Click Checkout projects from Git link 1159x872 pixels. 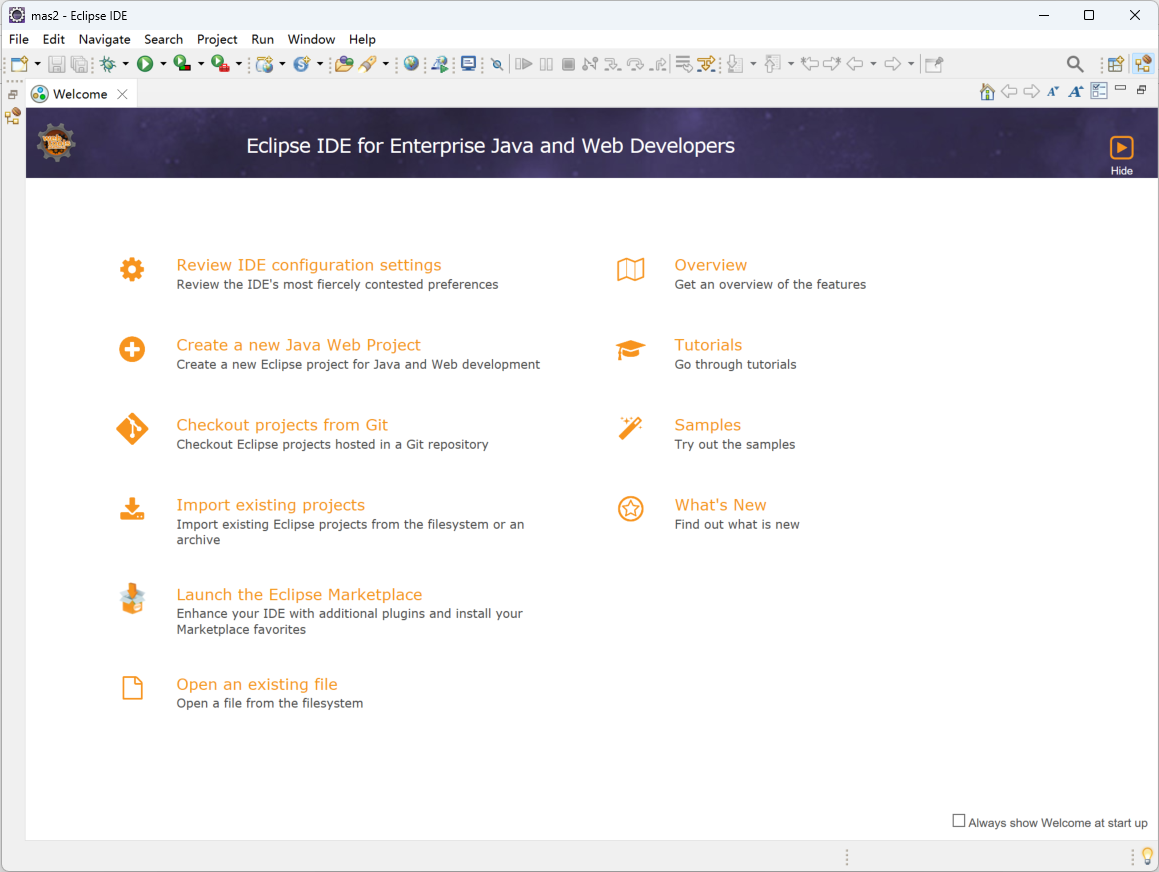282,424
